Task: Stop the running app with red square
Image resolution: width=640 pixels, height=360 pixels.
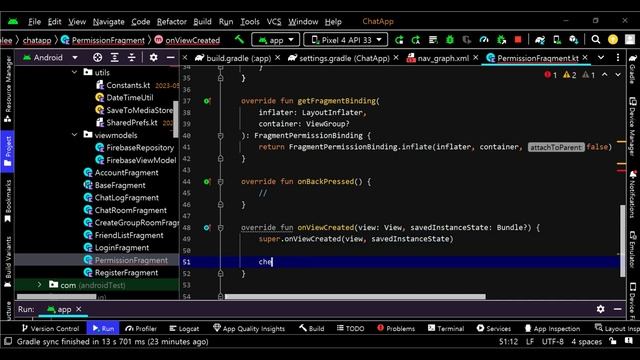Action: pyautogui.click(x=518, y=40)
